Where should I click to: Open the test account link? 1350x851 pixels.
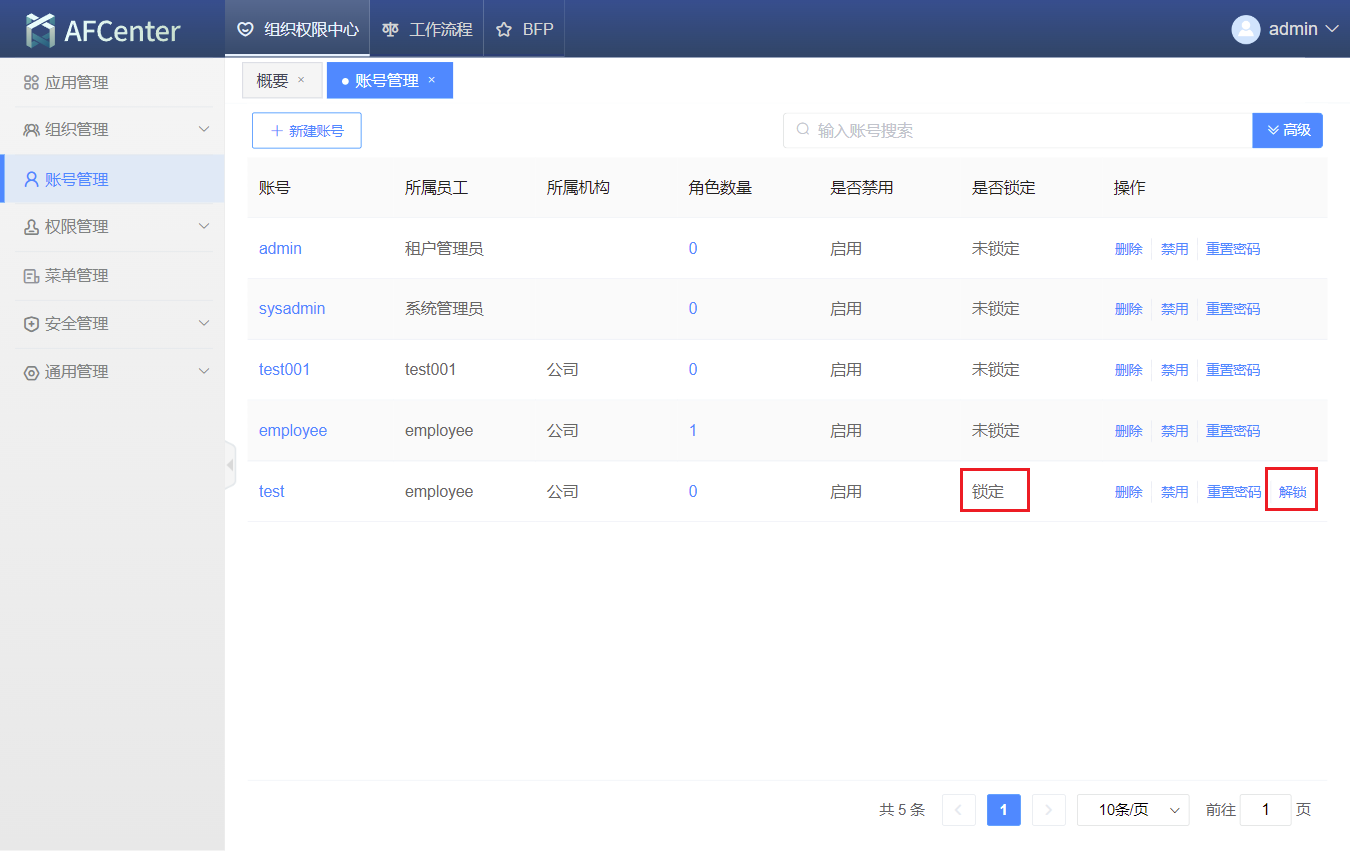click(x=272, y=492)
